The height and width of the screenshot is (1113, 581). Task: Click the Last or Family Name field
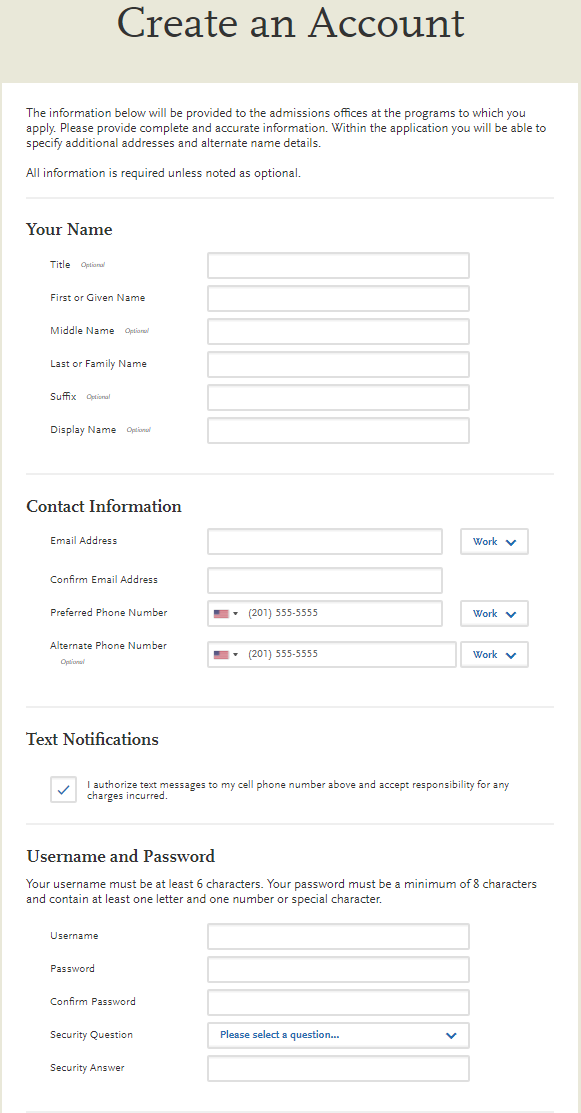[x=338, y=364]
